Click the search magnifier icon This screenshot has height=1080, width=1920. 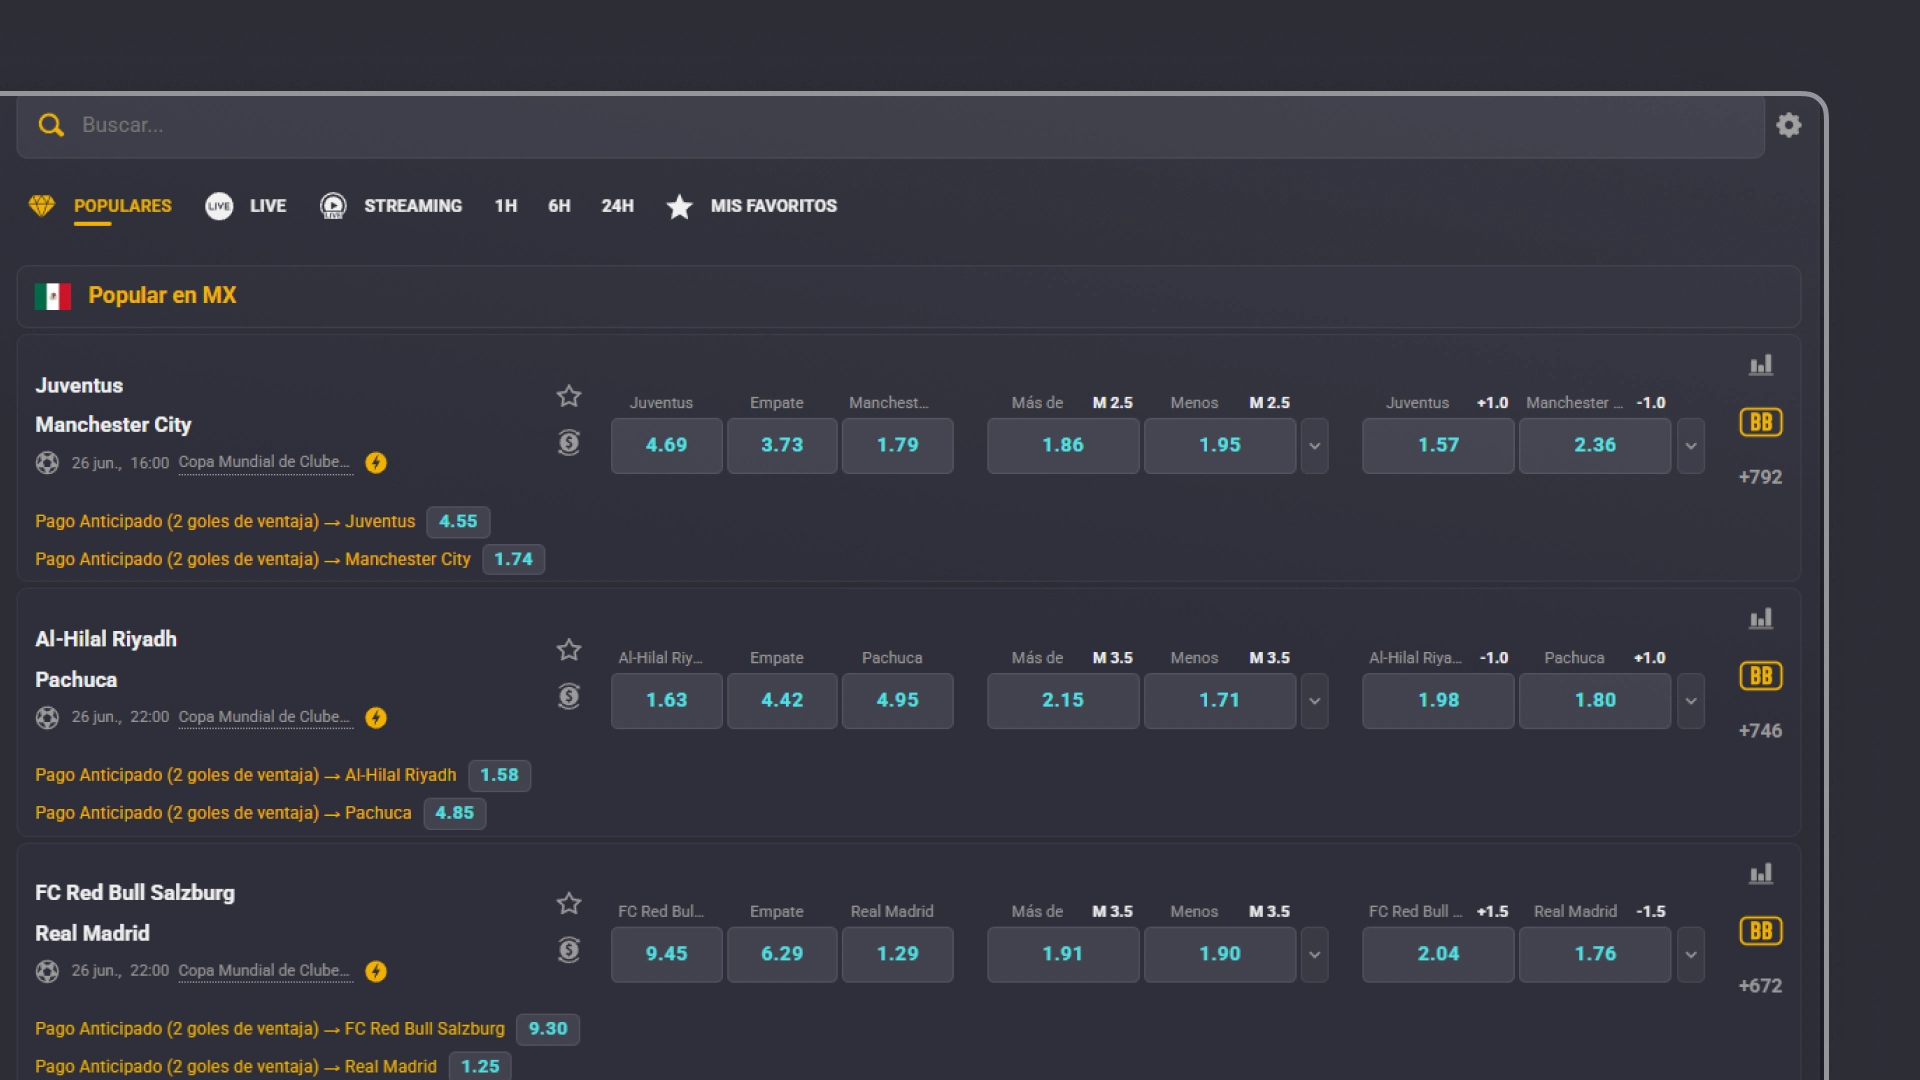pos(51,125)
